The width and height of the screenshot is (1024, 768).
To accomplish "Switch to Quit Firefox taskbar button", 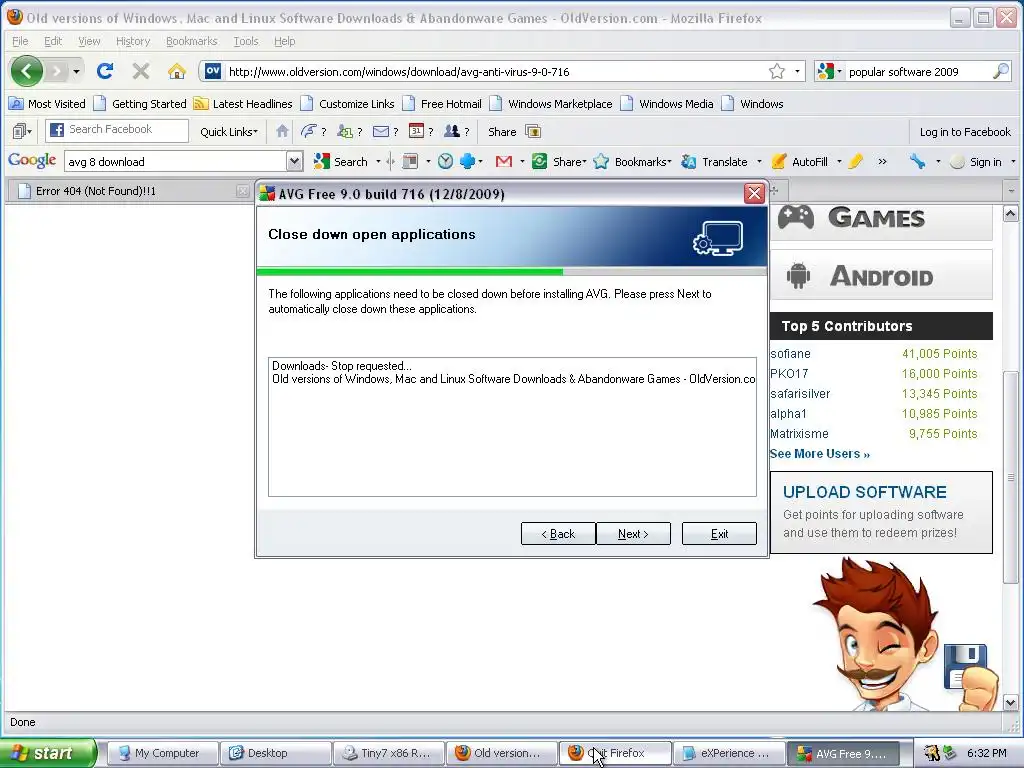I will [615, 753].
